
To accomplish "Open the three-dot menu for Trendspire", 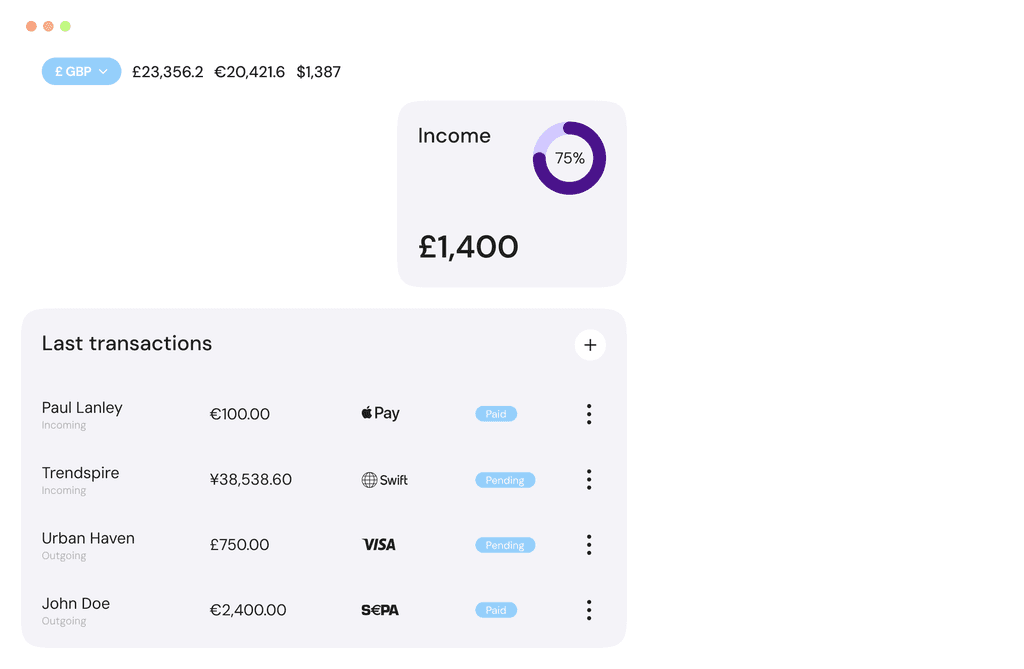I will pos(589,479).
